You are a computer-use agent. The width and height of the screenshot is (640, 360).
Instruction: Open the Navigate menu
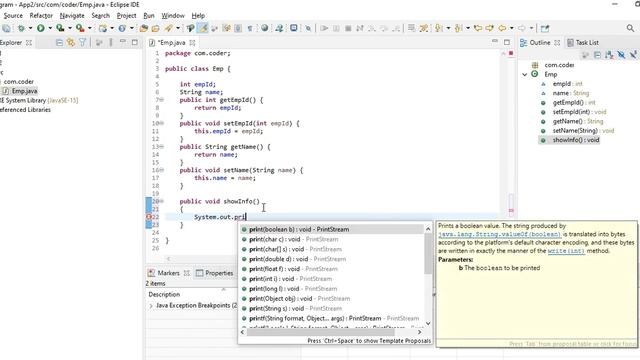72,16
